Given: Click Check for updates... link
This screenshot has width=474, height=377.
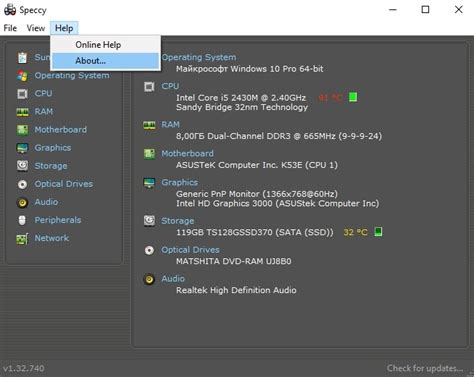Looking at the screenshot, I should pos(425,368).
